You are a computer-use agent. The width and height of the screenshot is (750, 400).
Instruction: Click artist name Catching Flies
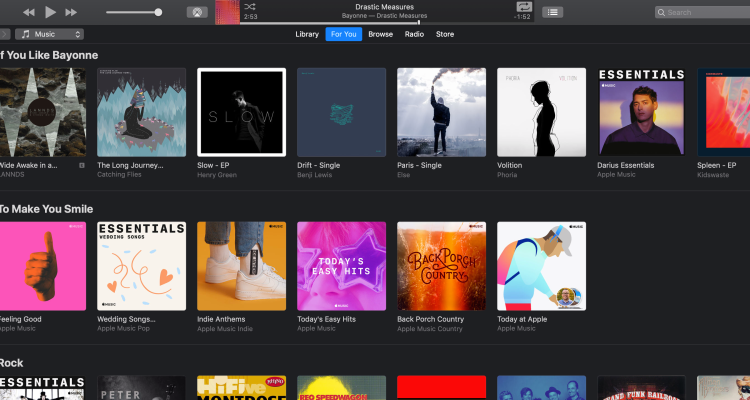[119, 175]
